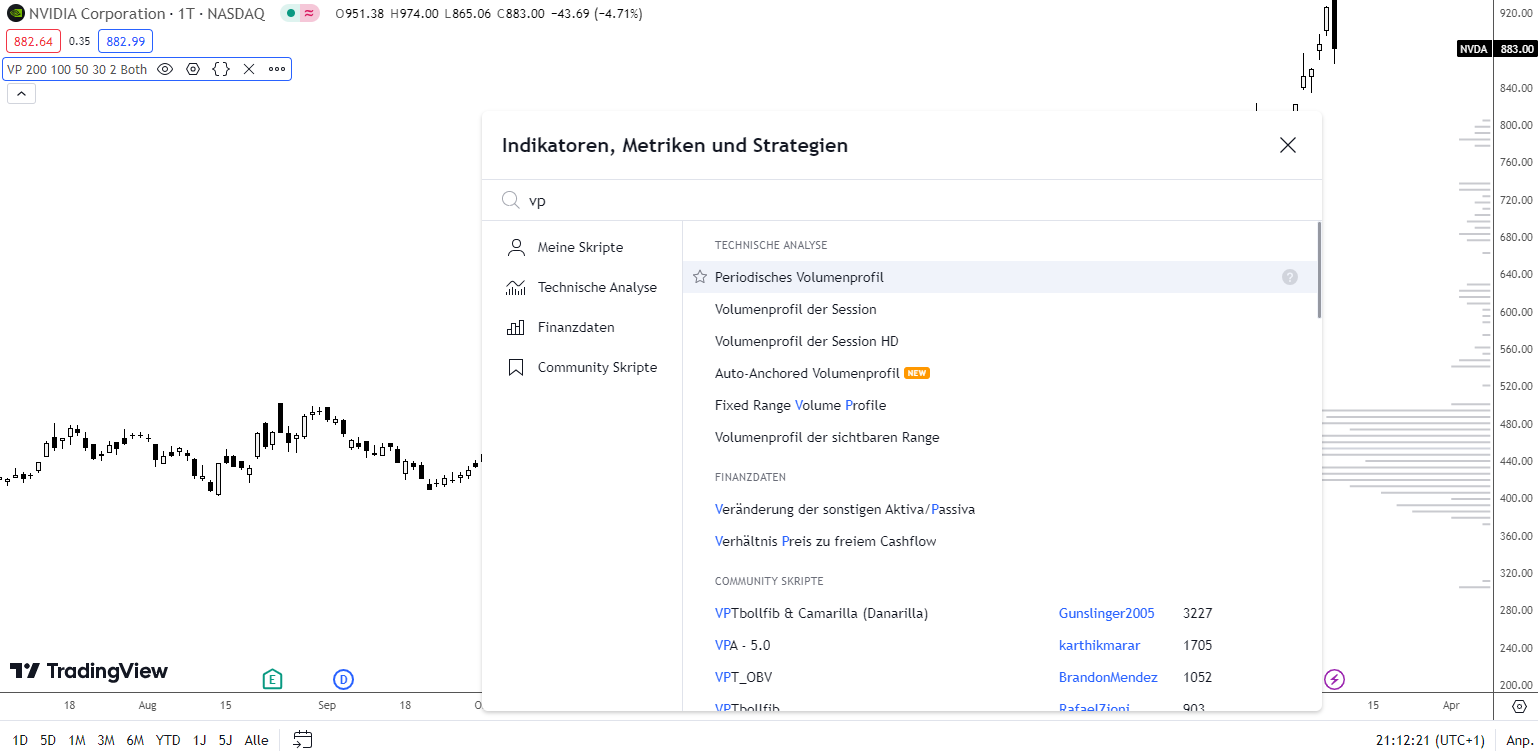Remove VP indicator with X icon

tap(249, 69)
